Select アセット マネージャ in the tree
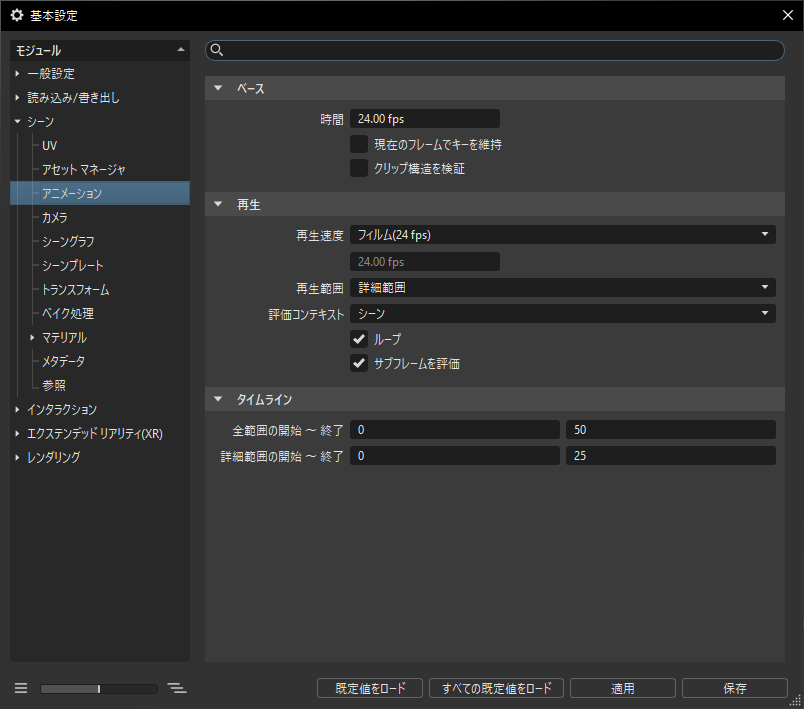Screen dimensions: 804x709 click(84, 169)
